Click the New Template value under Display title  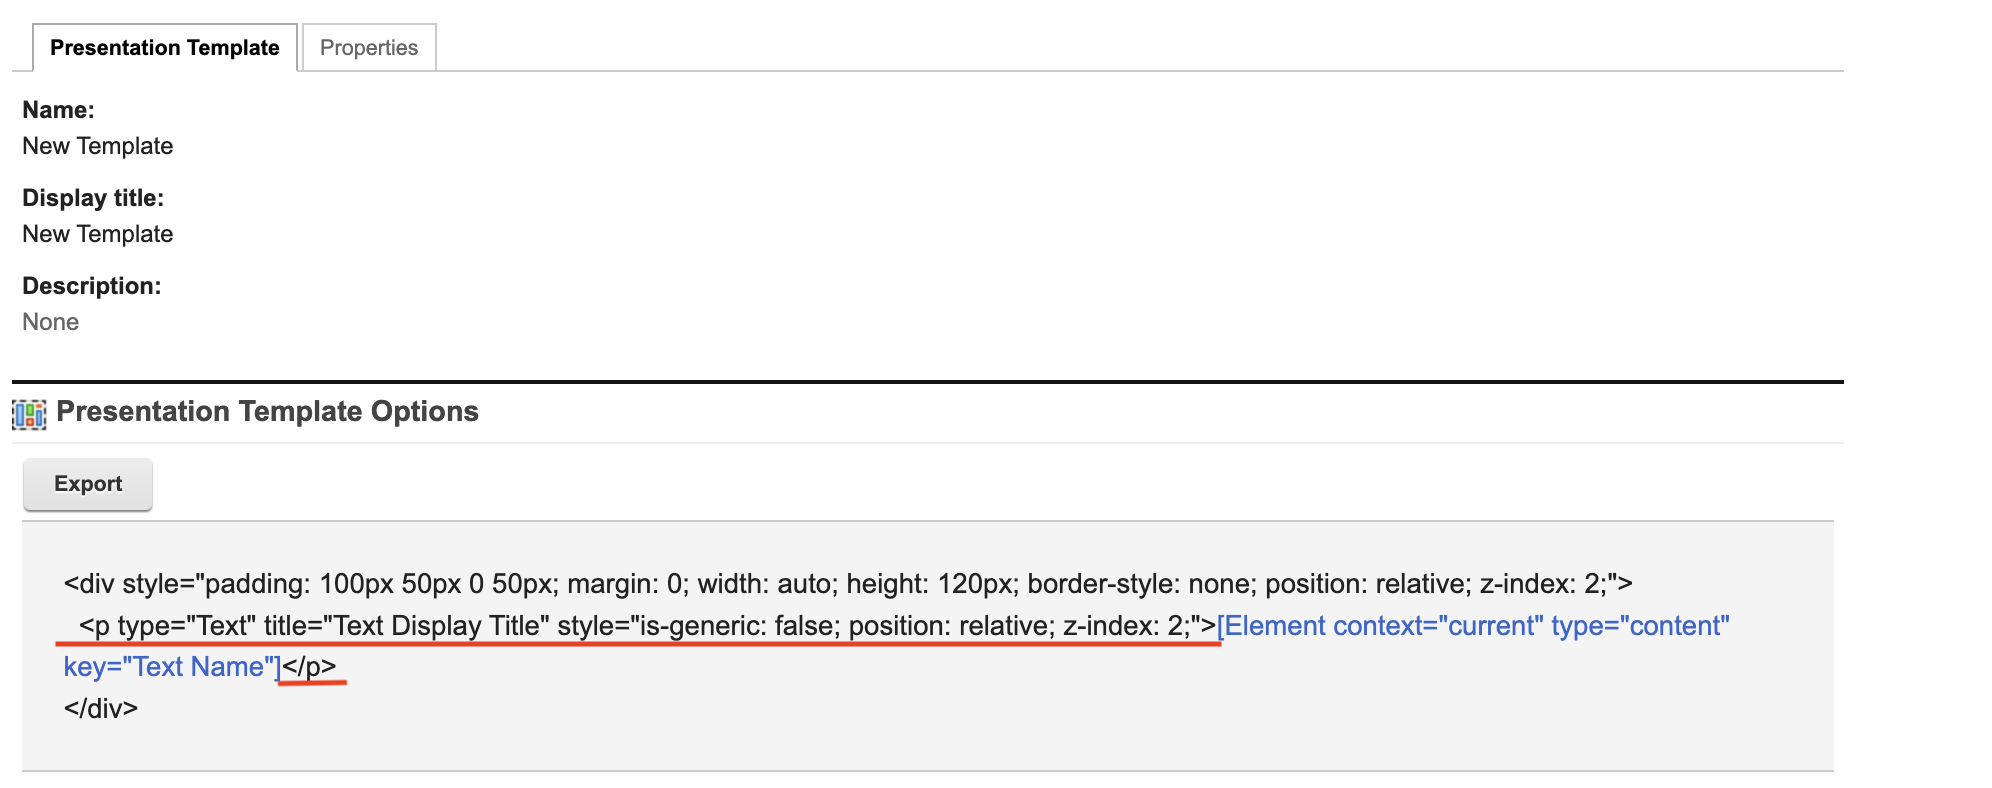click(x=98, y=234)
